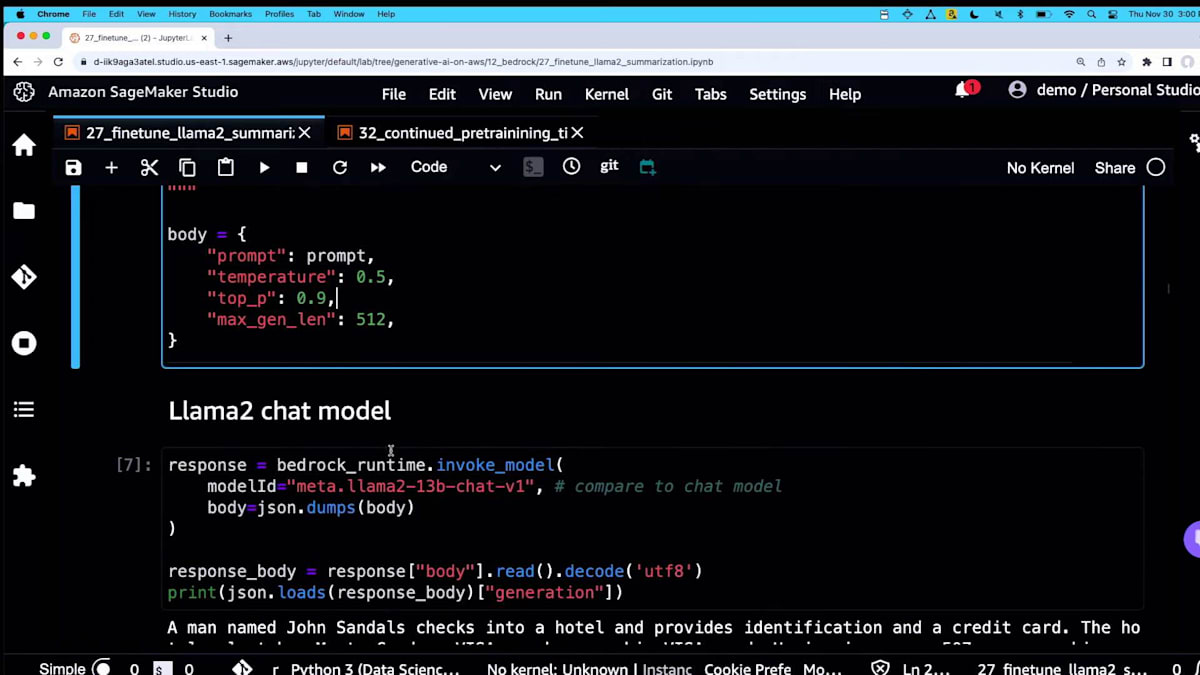
Task: Open notifications bell with red badge
Action: (x=964, y=90)
